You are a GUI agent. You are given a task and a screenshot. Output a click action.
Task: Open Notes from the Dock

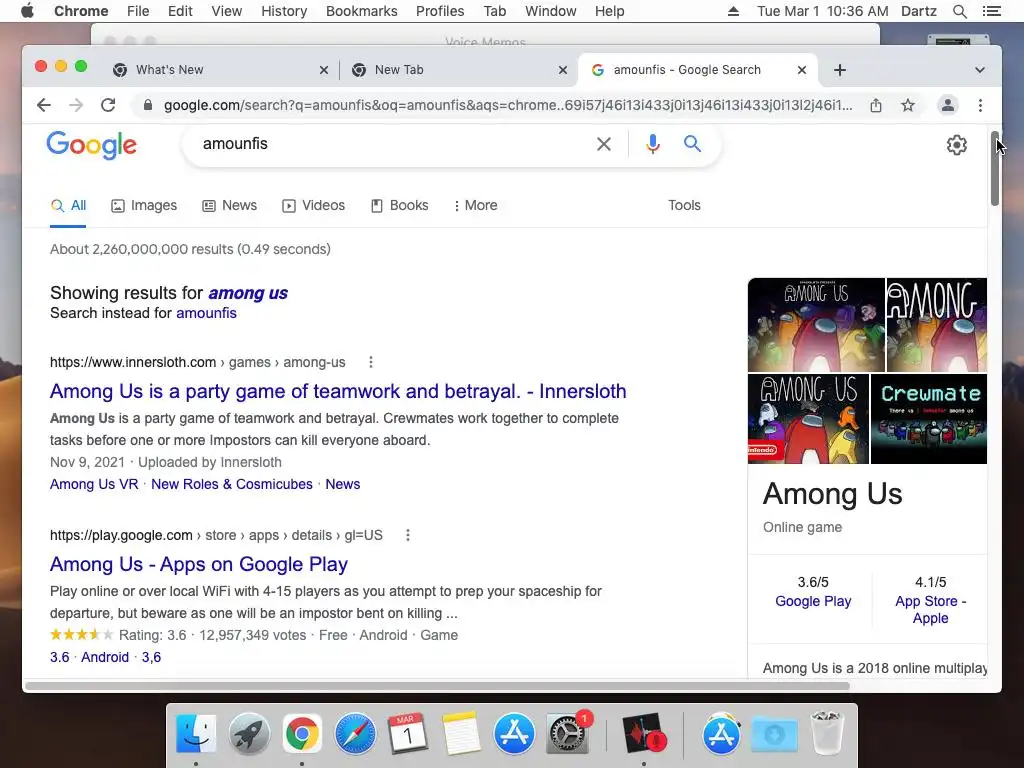(x=461, y=733)
